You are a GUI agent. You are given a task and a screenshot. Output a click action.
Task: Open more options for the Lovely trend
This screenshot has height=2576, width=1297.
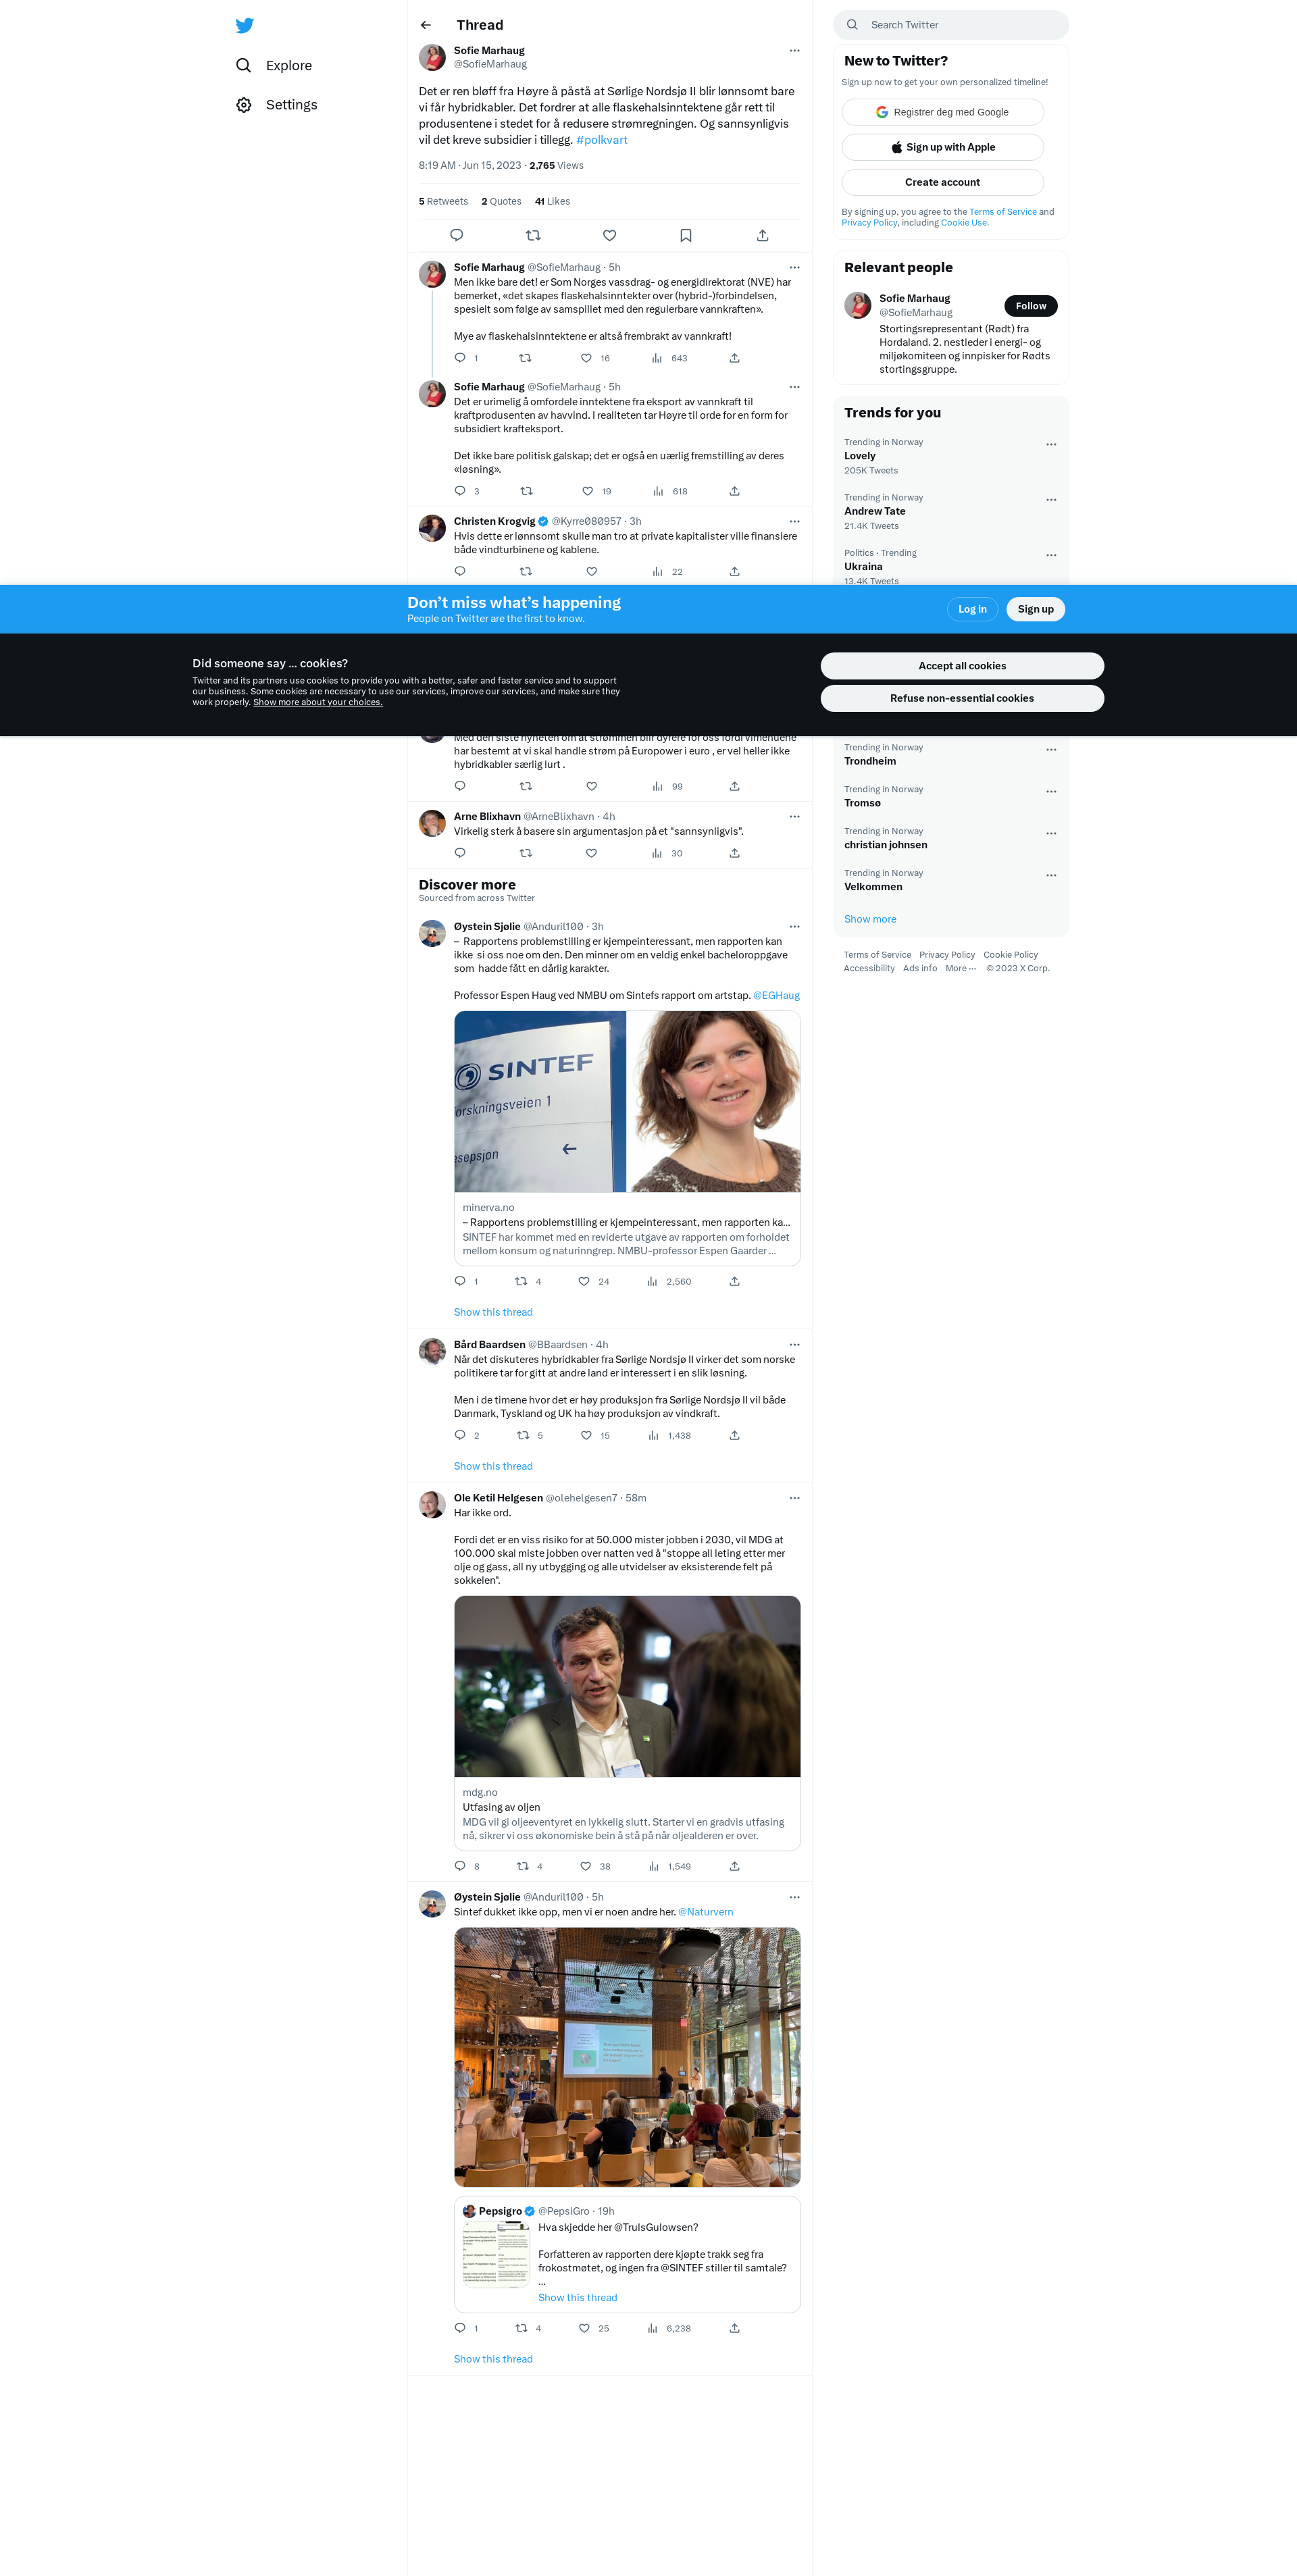pos(1051,444)
